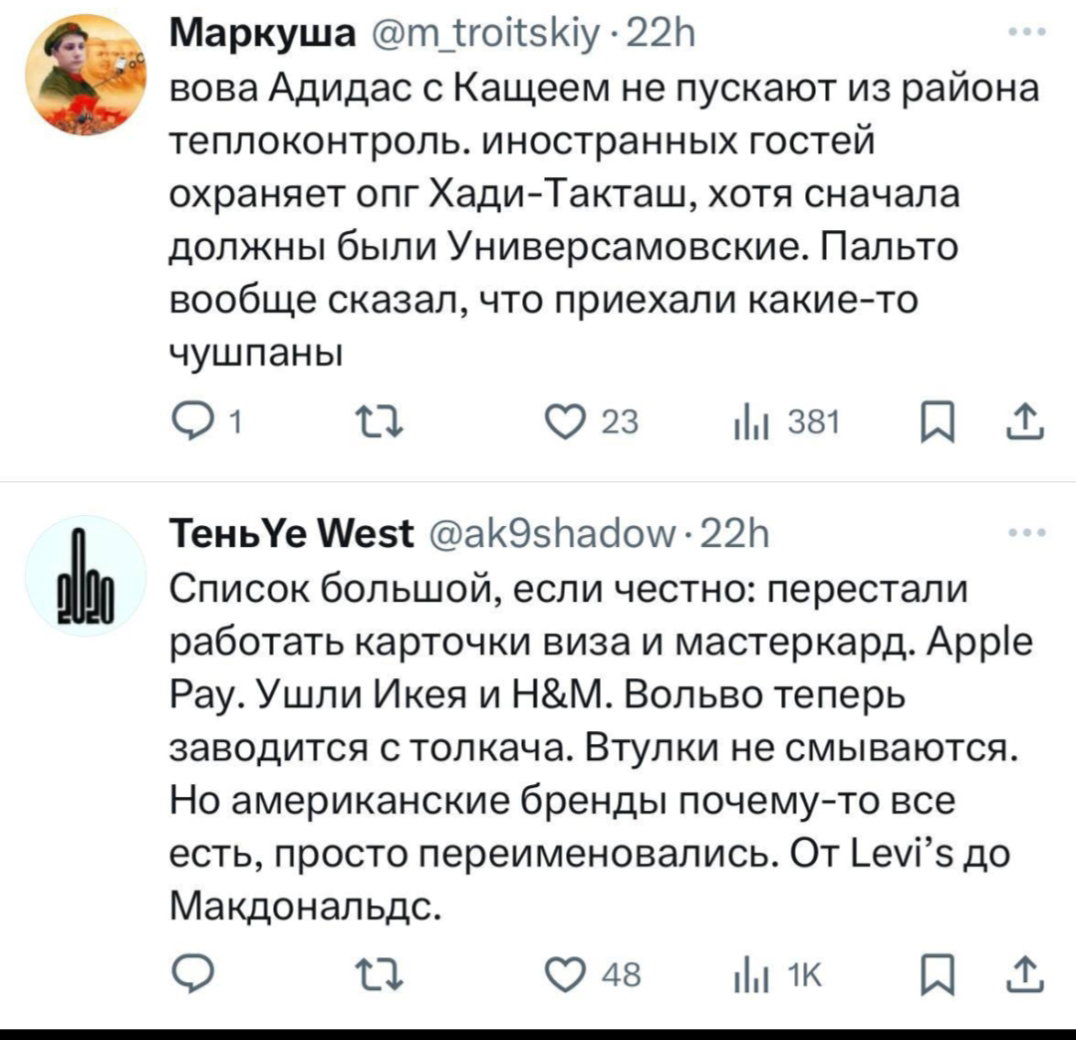Open more options for Маркуша's tweet
Screen dimensions: 1076x1040
[x=1027, y=32]
